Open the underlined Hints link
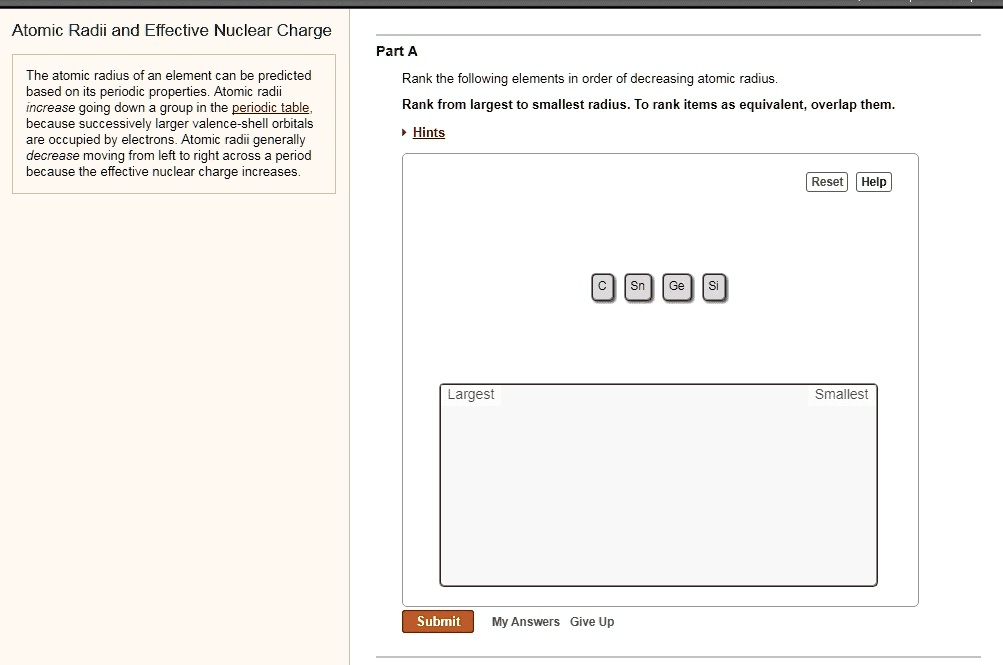 click(x=428, y=132)
